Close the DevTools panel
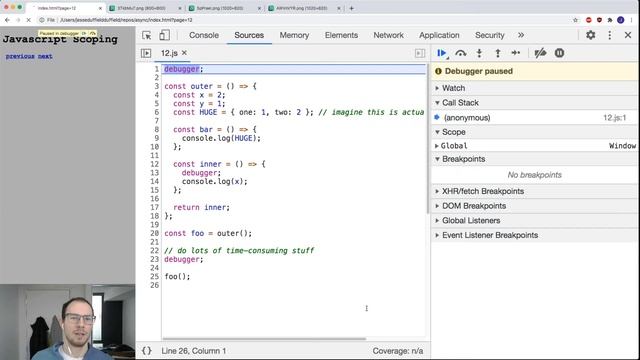This screenshot has height=360, width=640. (628, 35)
